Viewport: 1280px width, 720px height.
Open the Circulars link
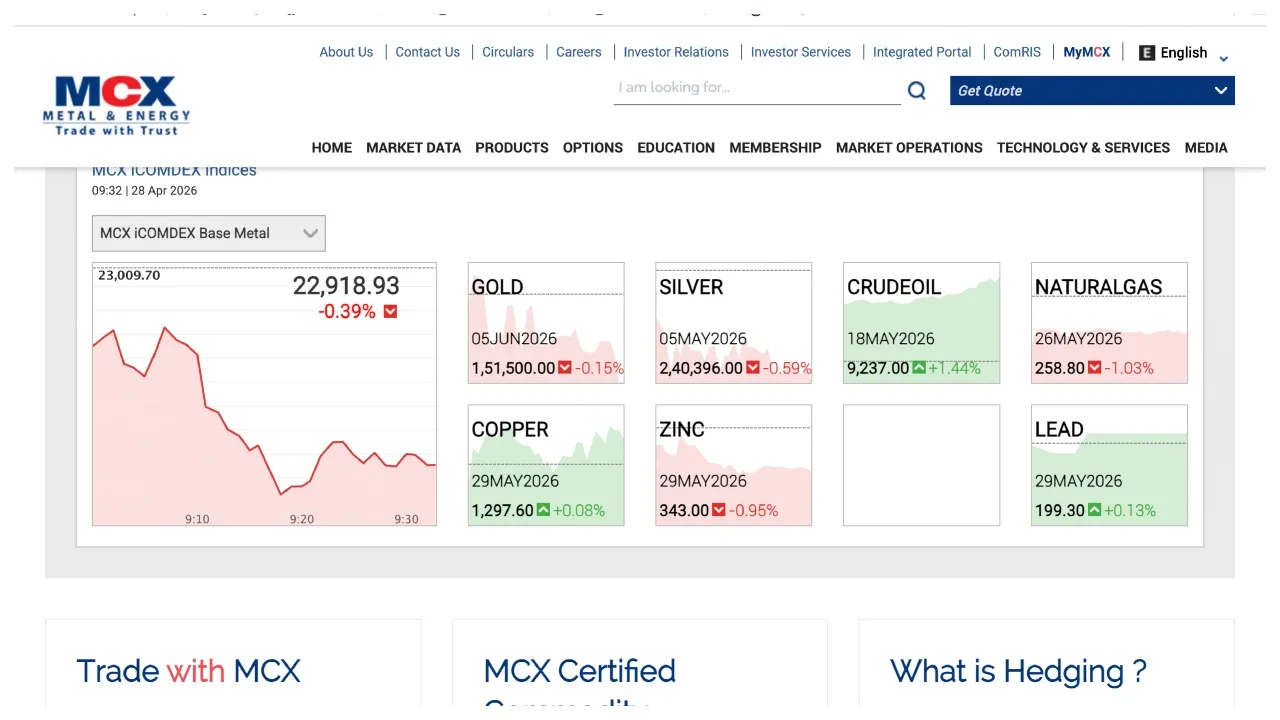508,52
